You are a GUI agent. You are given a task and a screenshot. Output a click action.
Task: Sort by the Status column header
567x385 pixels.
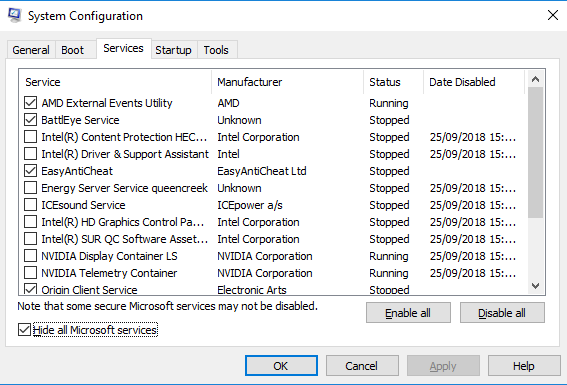pos(393,82)
